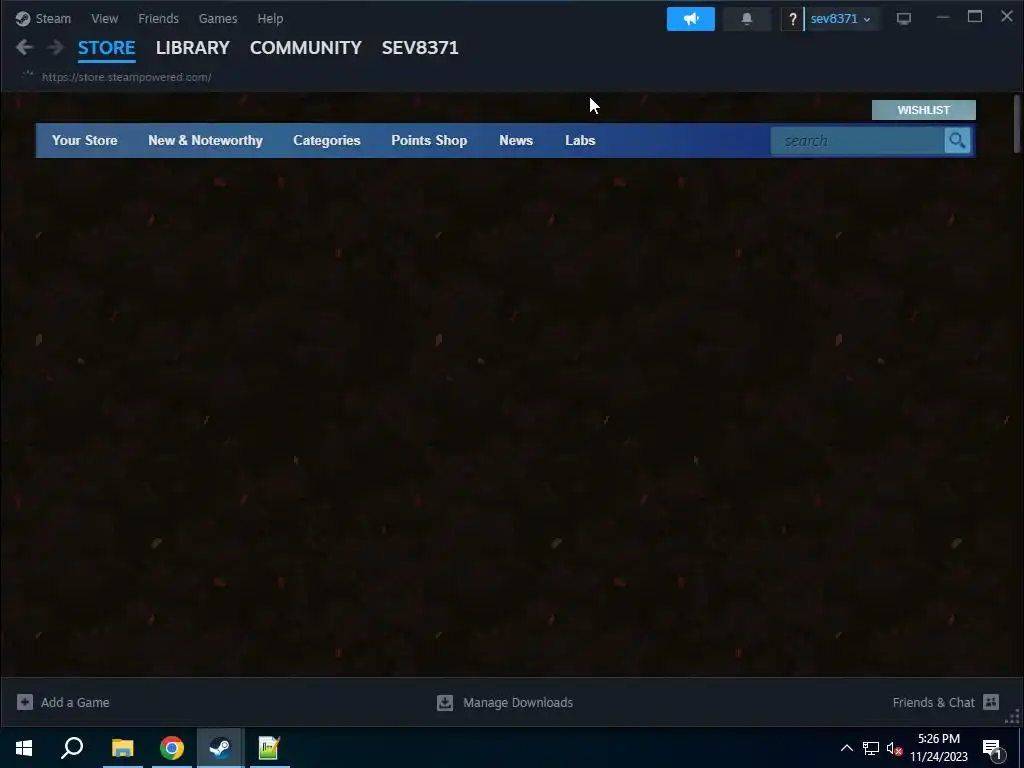Click the Steam logo icon in menu bar
The width and height of the screenshot is (1024, 768).
[x=23, y=18]
